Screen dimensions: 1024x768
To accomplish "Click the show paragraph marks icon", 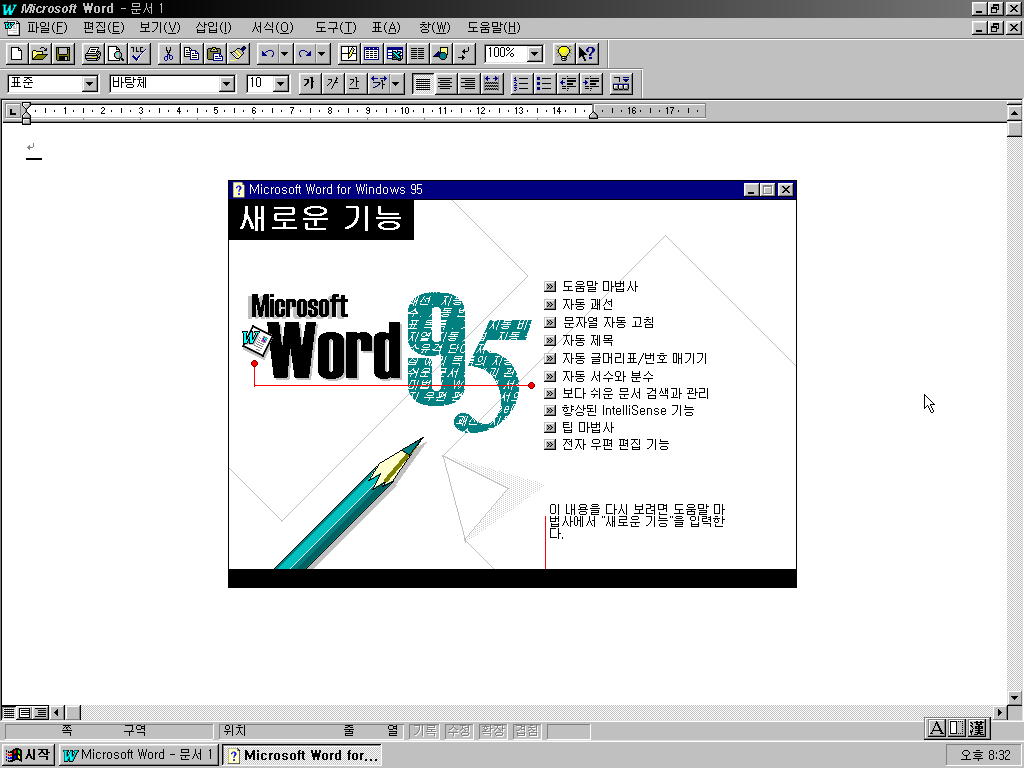I will coord(464,54).
